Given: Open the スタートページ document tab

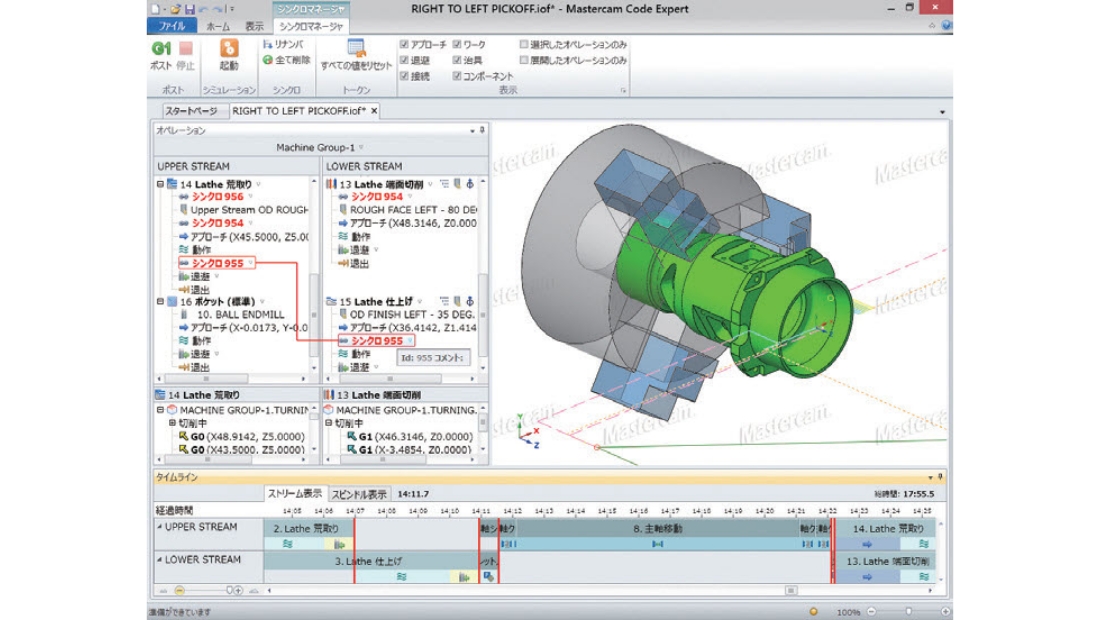Looking at the screenshot, I should click(192, 111).
